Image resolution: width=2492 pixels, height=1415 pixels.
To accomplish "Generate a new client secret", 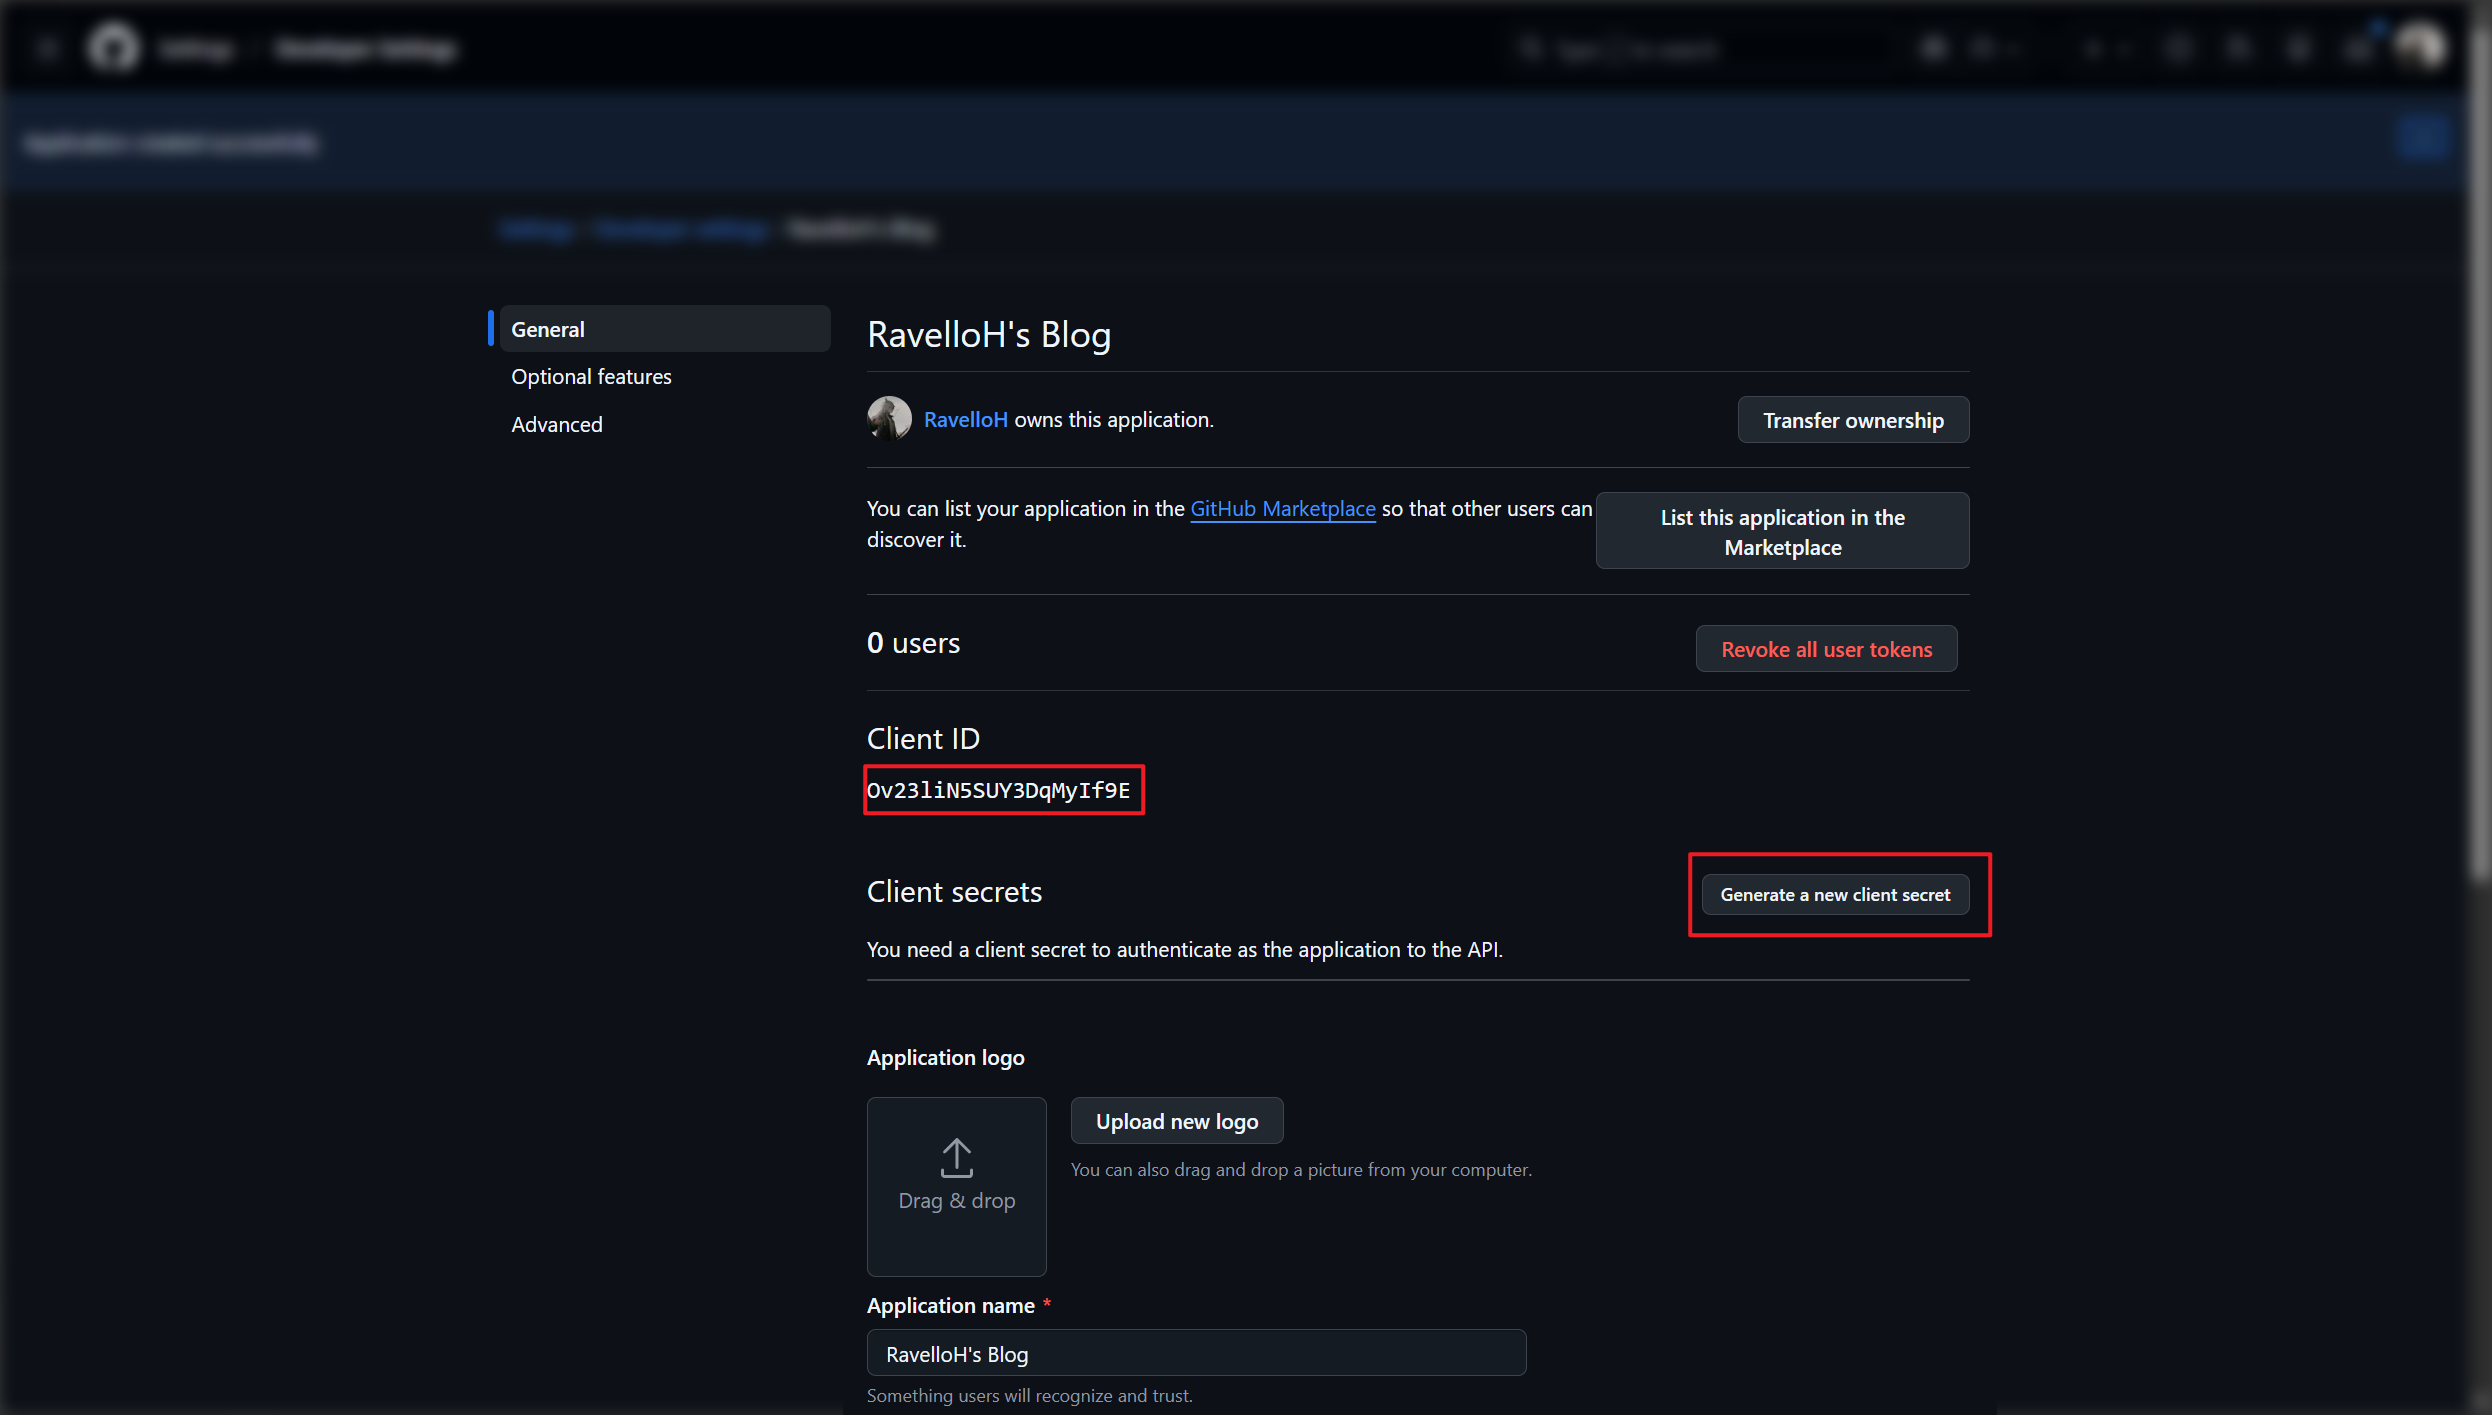I will pos(1834,895).
